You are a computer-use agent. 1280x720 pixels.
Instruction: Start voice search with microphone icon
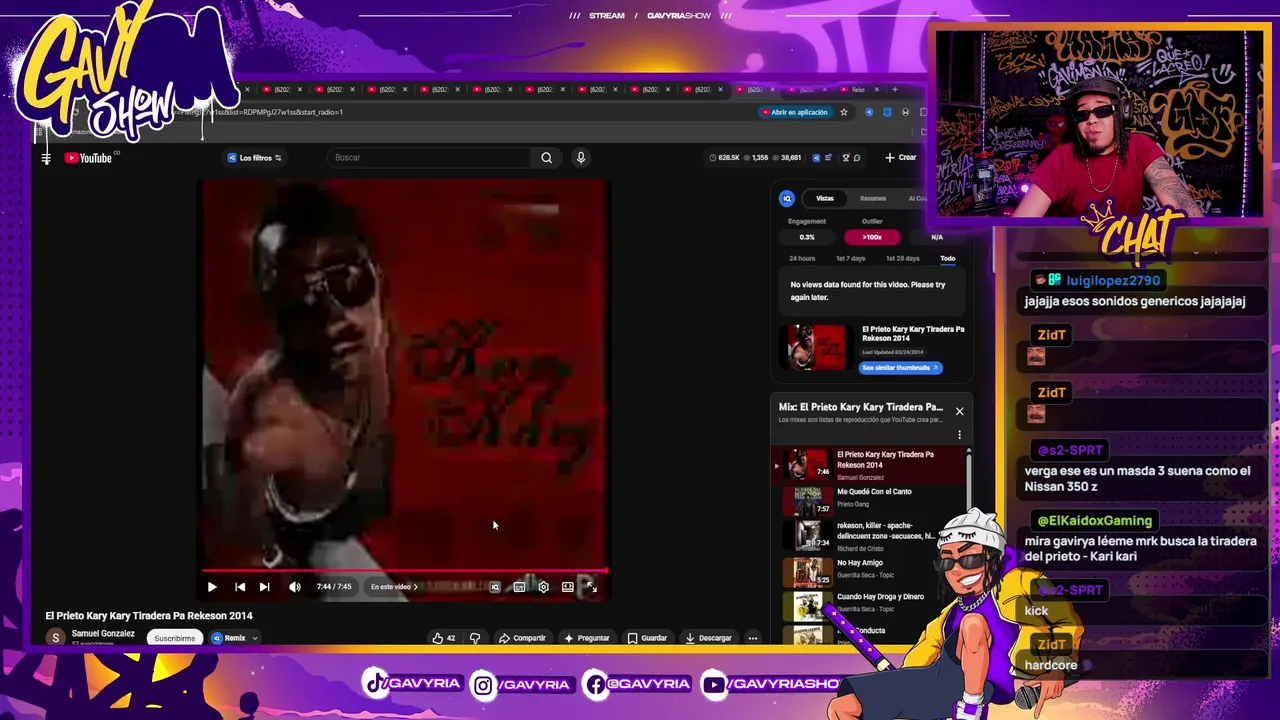pos(580,157)
